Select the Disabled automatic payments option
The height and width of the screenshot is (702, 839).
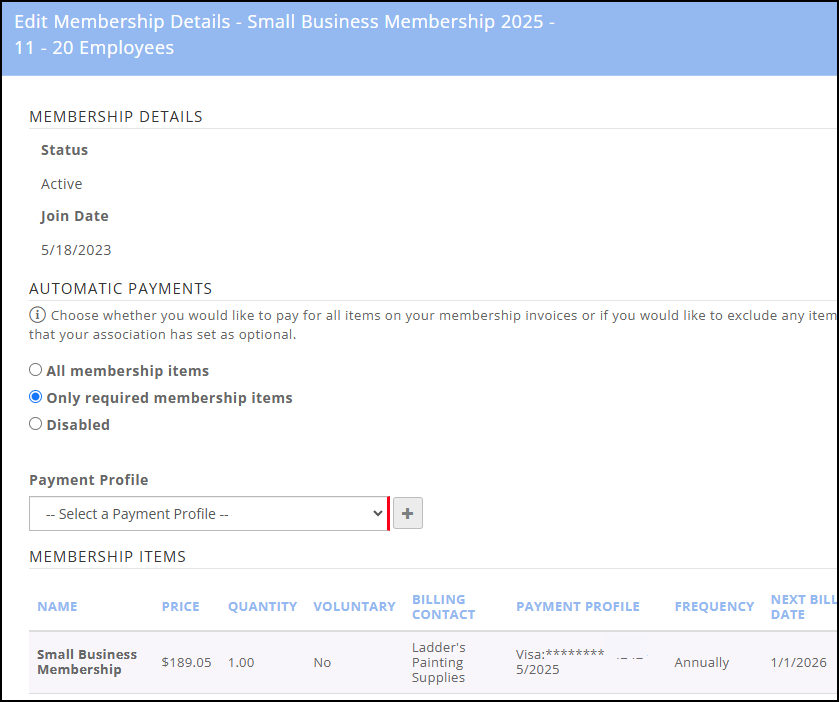pos(36,424)
